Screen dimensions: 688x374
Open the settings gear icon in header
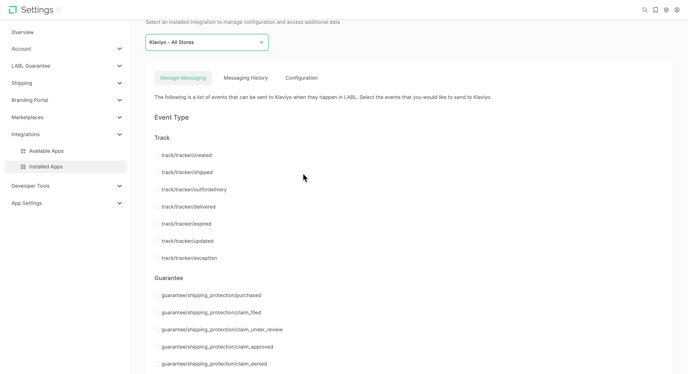[x=666, y=10]
